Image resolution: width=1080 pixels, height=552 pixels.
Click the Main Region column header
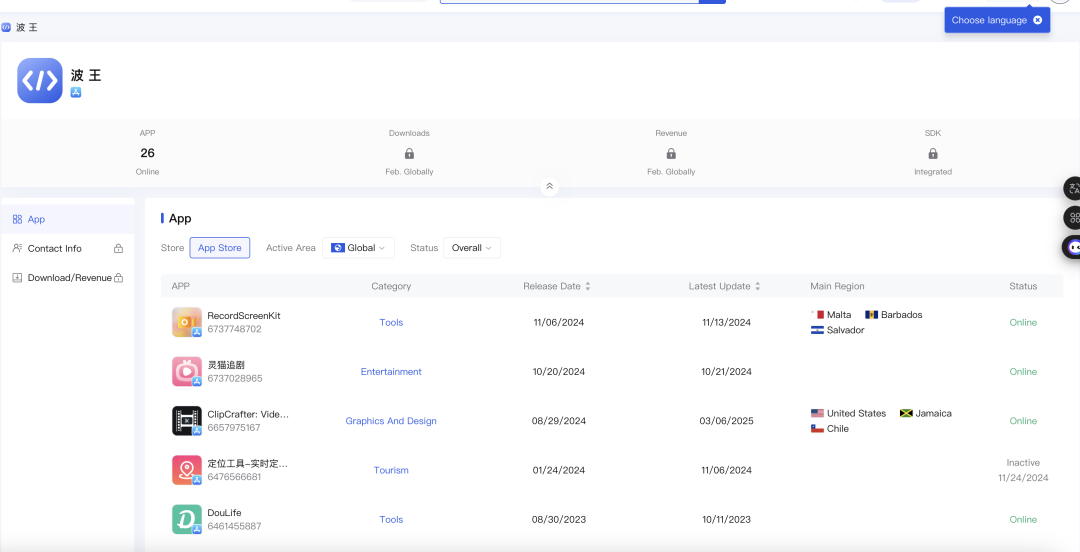click(x=837, y=286)
